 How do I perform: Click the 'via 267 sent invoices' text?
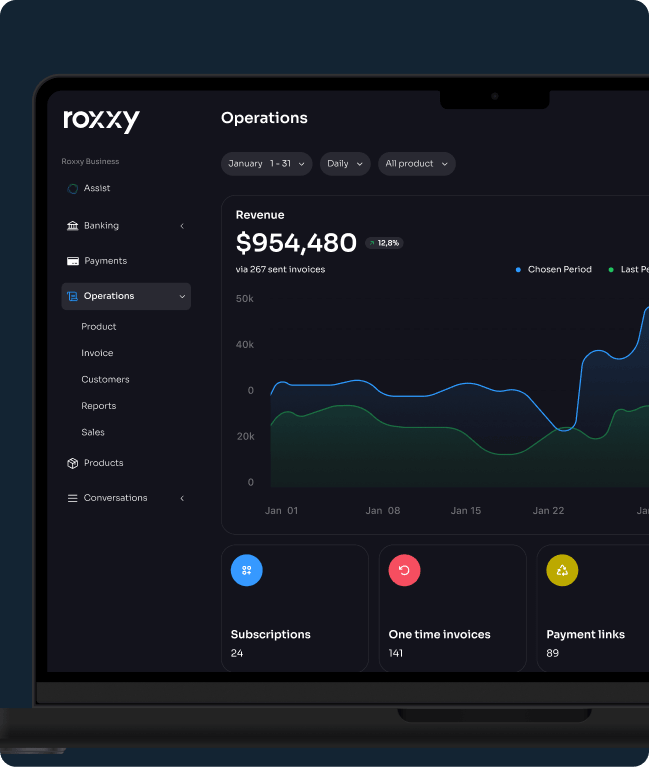(280, 270)
